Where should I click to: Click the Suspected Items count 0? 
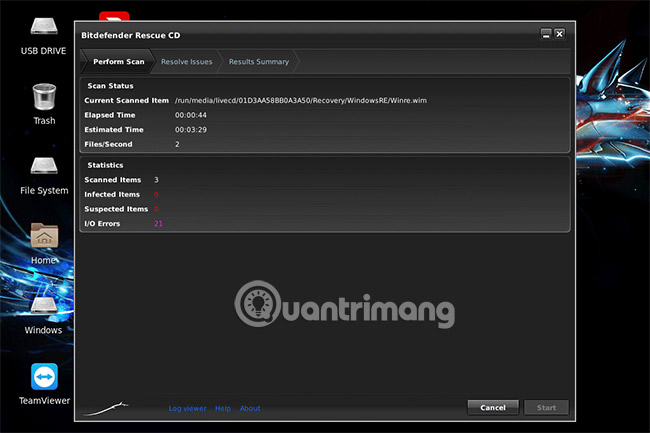tap(156, 209)
